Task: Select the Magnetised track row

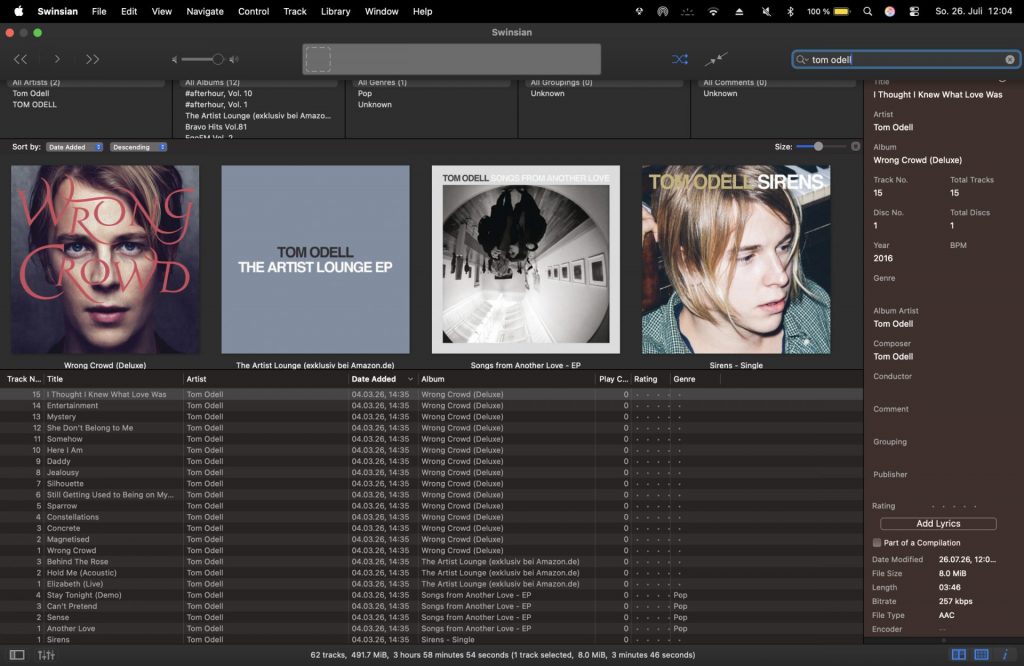Action: point(431,539)
